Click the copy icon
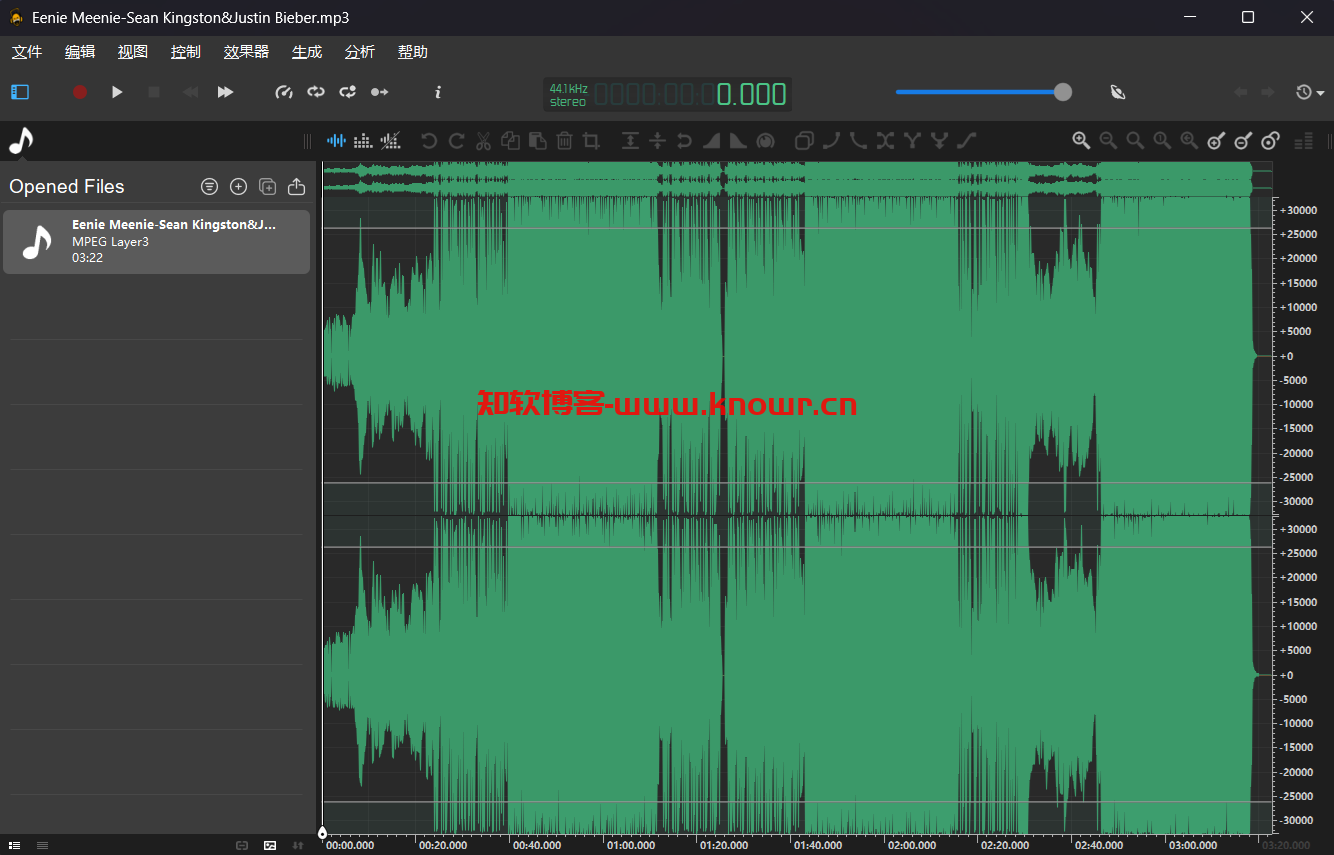Image resolution: width=1334 pixels, height=855 pixels. pyautogui.click(x=510, y=141)
